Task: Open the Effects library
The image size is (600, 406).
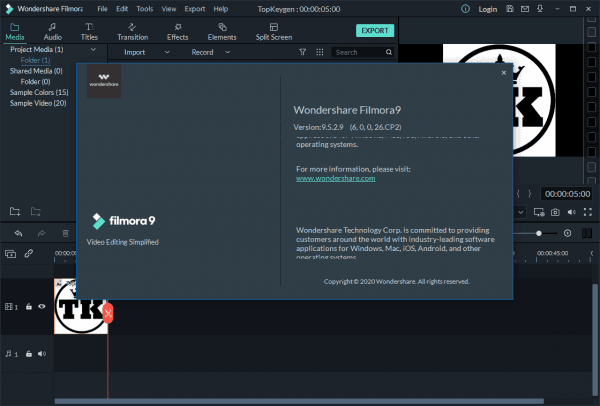Action: [x=177, y=30]
